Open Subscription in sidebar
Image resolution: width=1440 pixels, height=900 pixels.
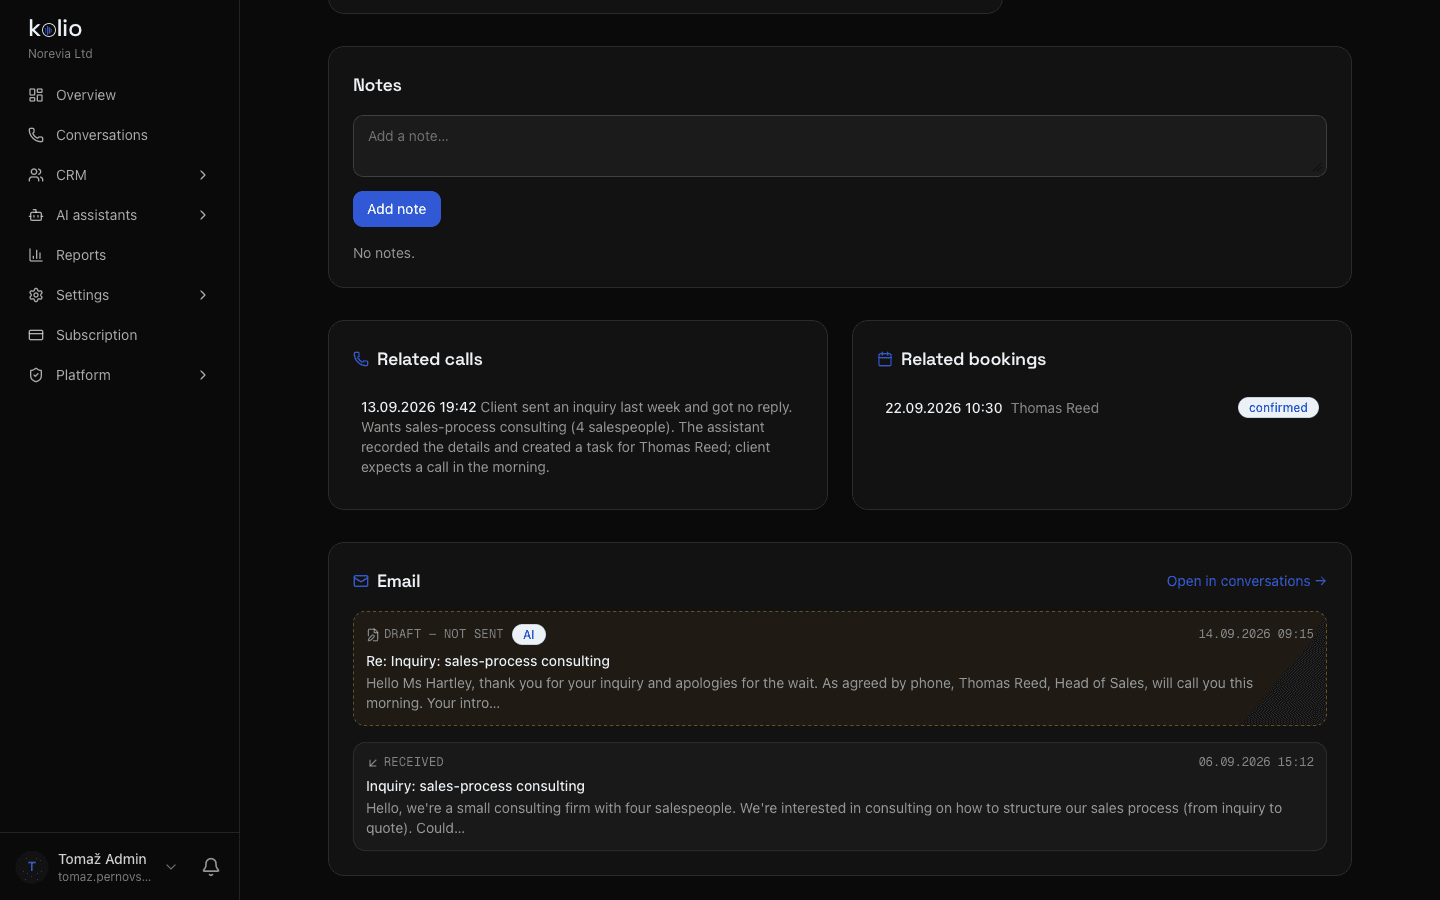[x=119, y=335]
